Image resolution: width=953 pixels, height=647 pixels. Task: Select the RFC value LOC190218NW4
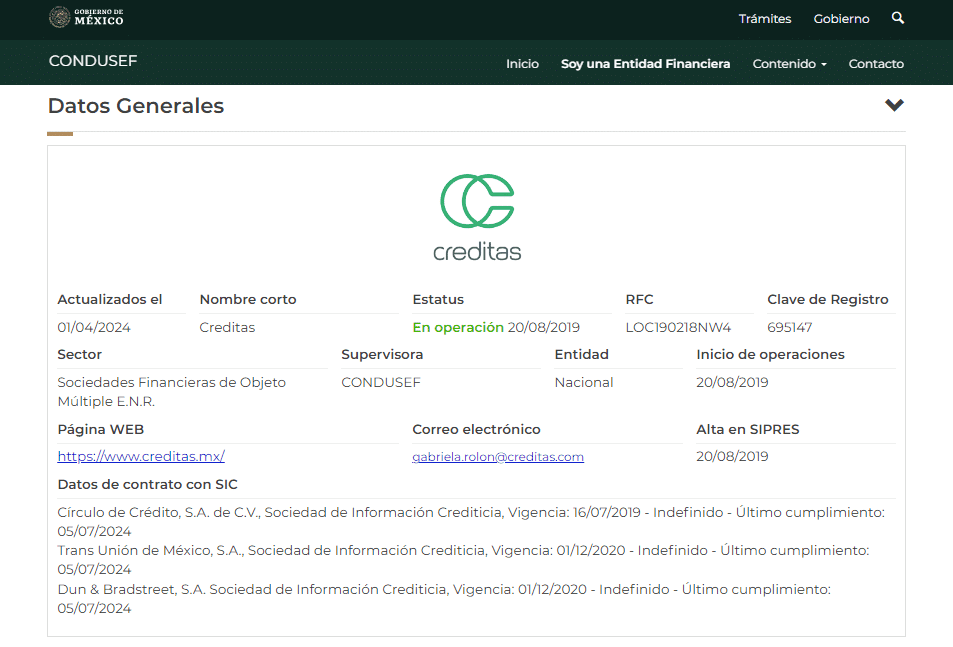pos(678,328)
